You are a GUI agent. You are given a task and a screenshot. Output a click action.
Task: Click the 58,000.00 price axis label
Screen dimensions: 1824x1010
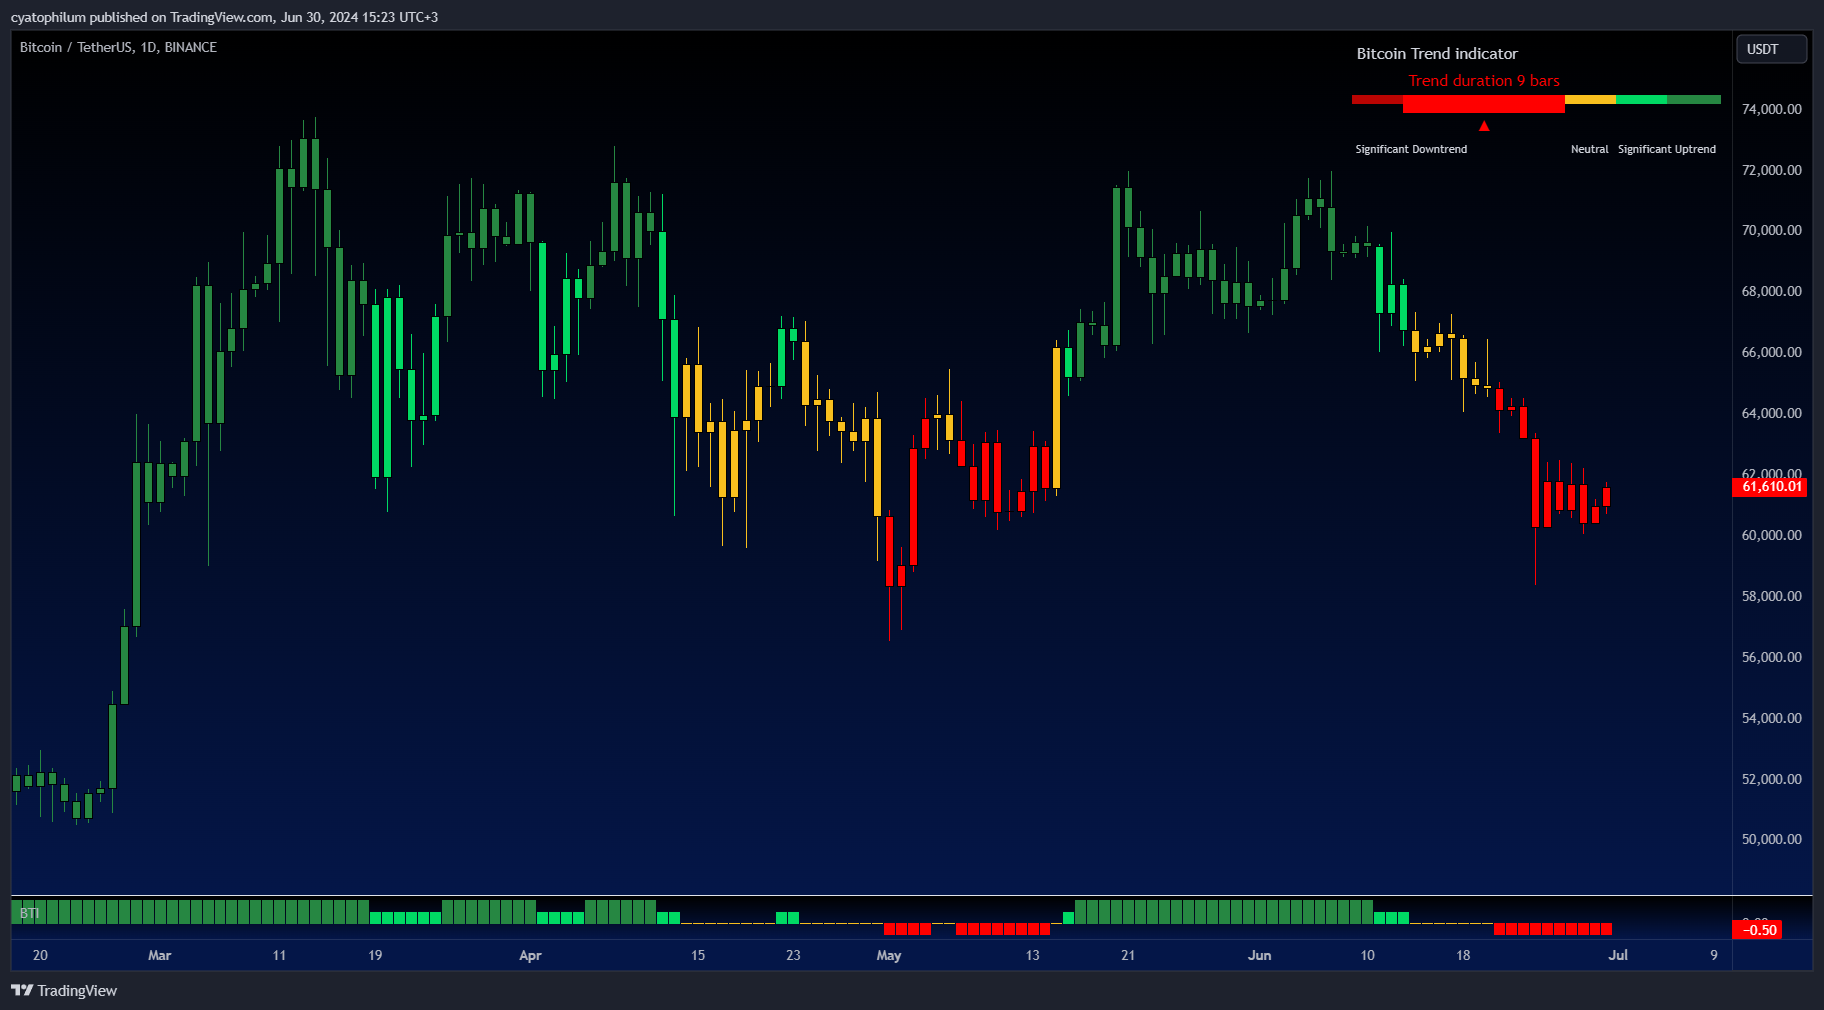(1771, 596)
